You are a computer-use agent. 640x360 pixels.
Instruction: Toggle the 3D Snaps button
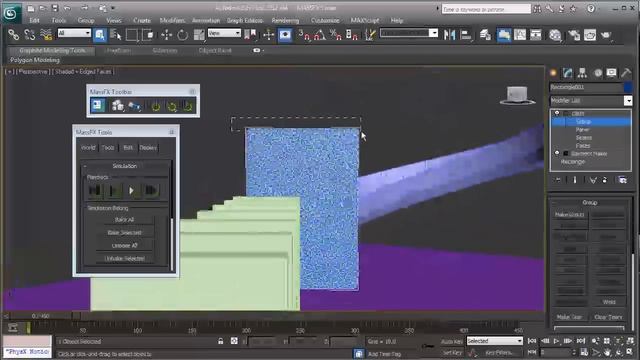(x=304, y=35)
